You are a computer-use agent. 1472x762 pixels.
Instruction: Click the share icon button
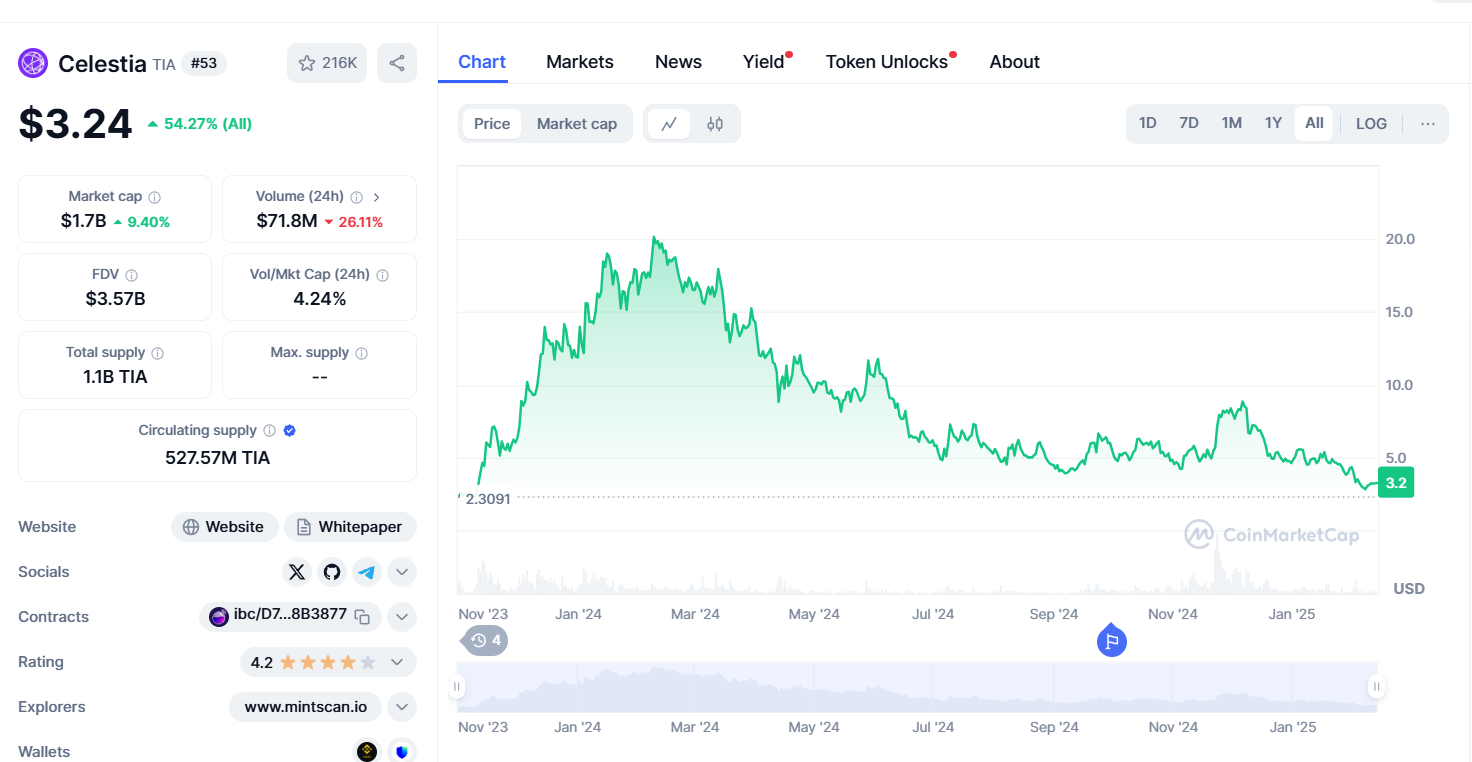click(397, 63)
